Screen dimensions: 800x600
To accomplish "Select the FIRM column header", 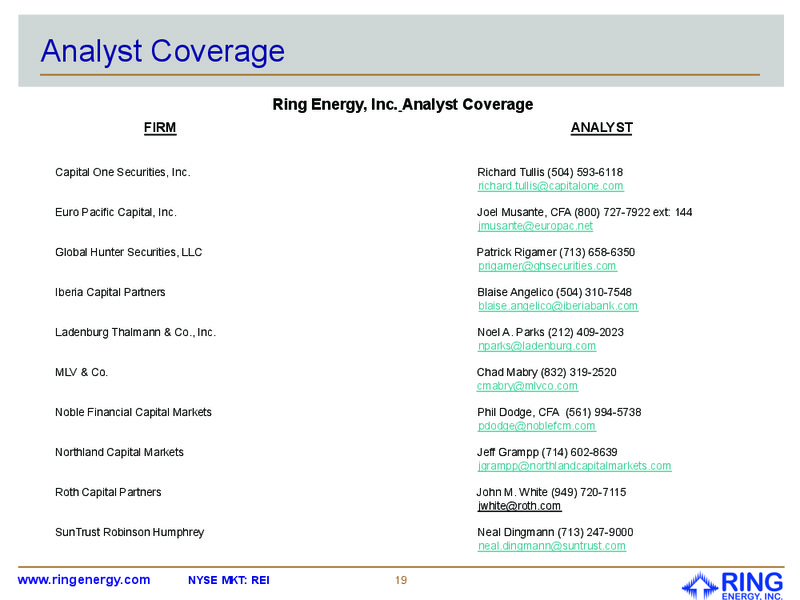I will click(160, 128).
